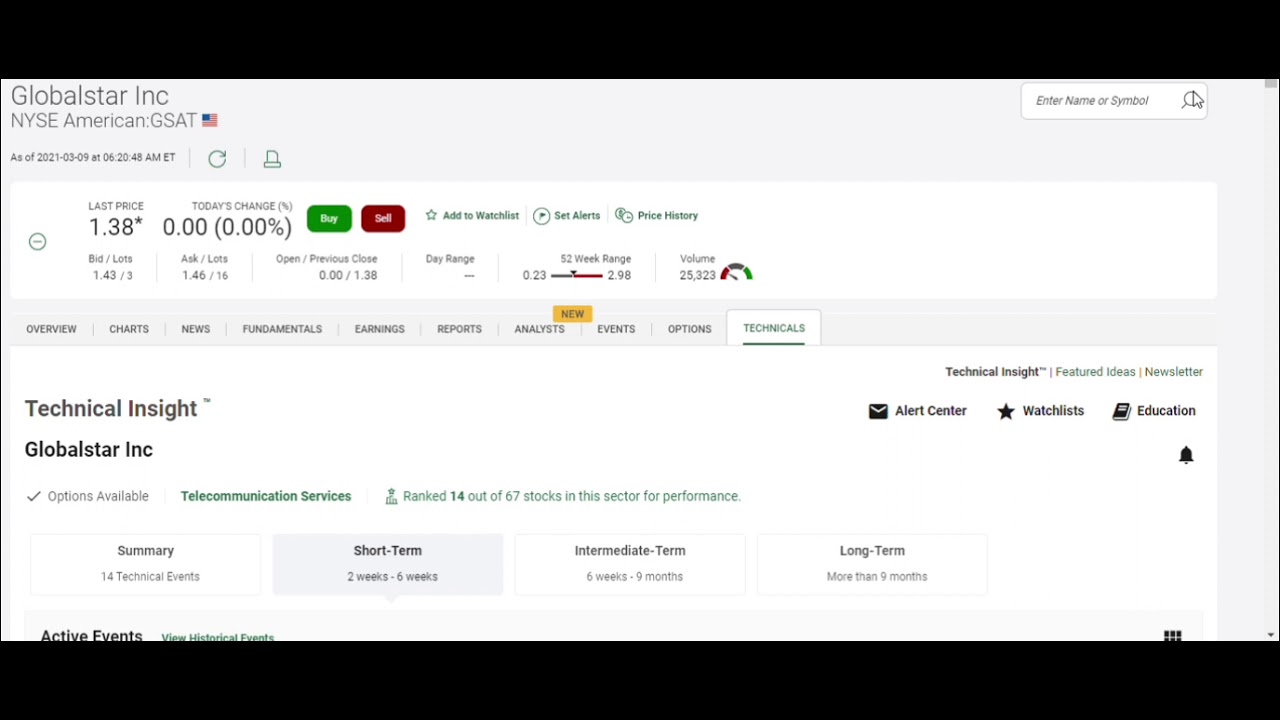Click the Technical Insight header link

tap(995, 372)
